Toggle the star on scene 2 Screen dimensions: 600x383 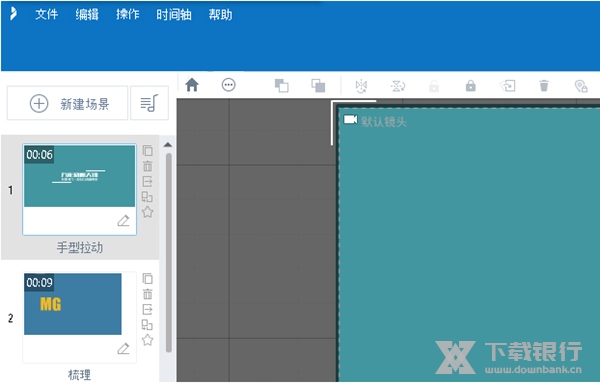(x=147, y=340)
